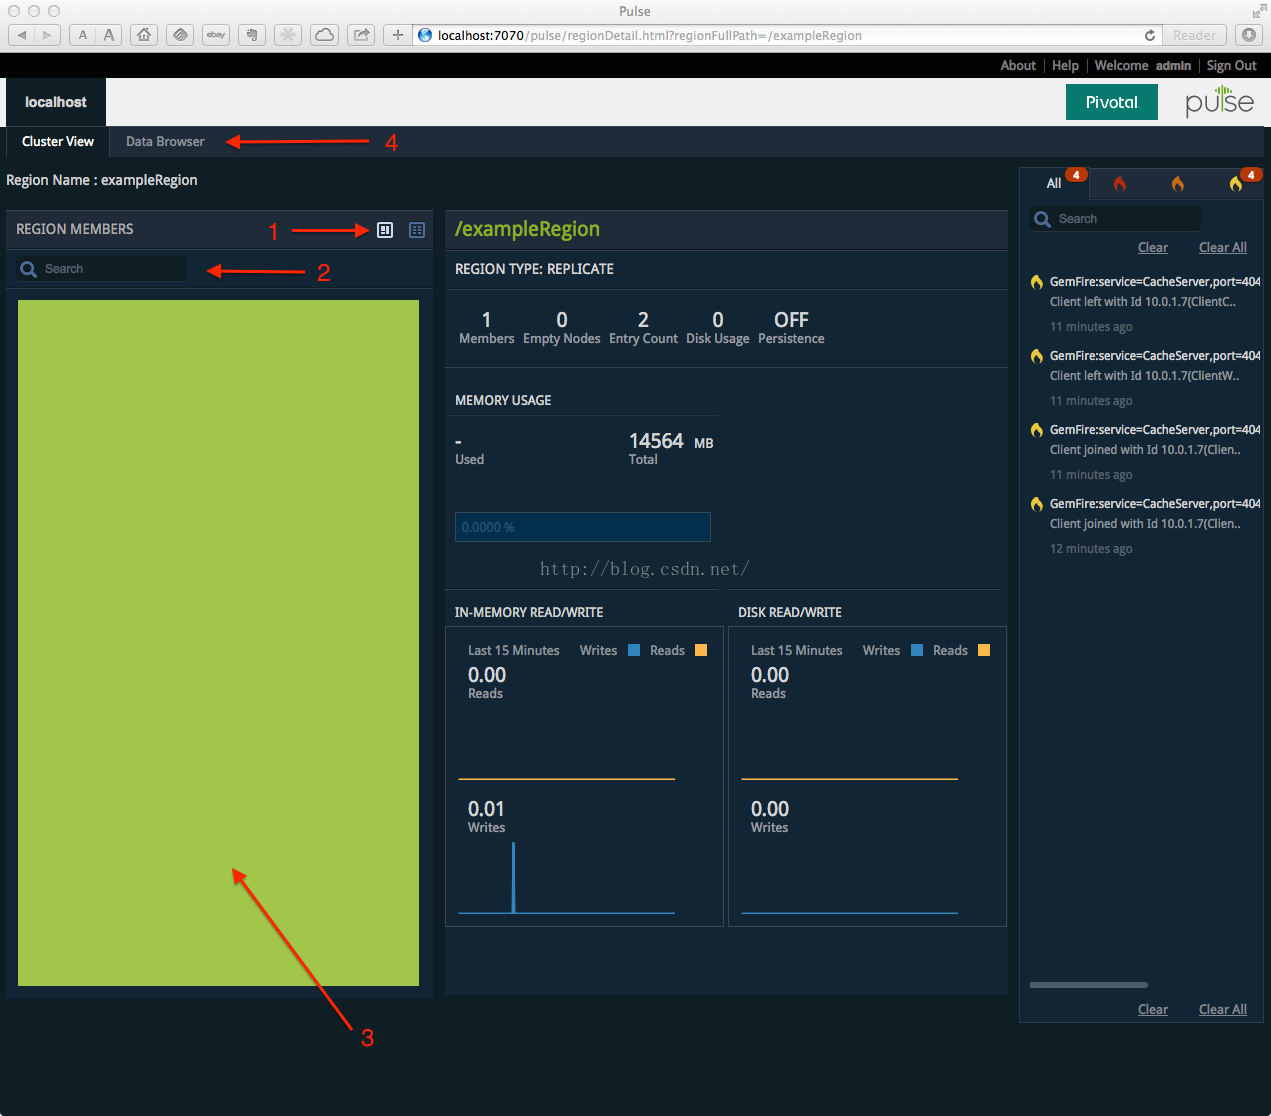The height and width of the screenshot is (1116, 1271).
Task: Click the alerts panel horizontal scrollbar
Action: tap(1089, 985)
